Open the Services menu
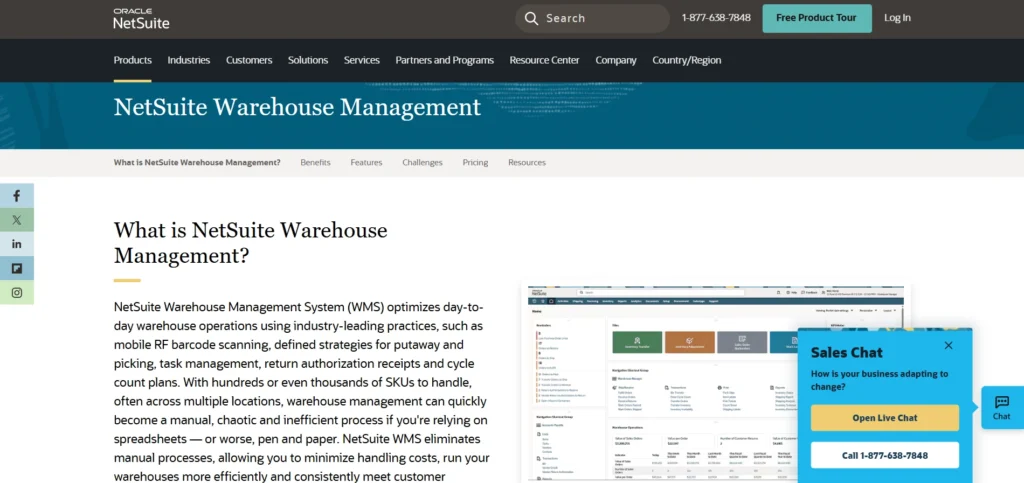Screen dimensions: 1024x483 tap(362, 60)
